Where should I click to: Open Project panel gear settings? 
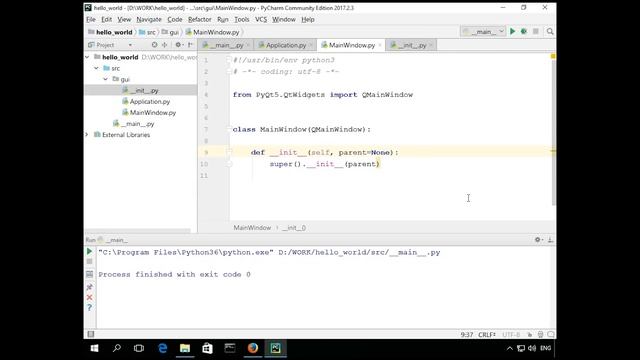tap(178, 45)
